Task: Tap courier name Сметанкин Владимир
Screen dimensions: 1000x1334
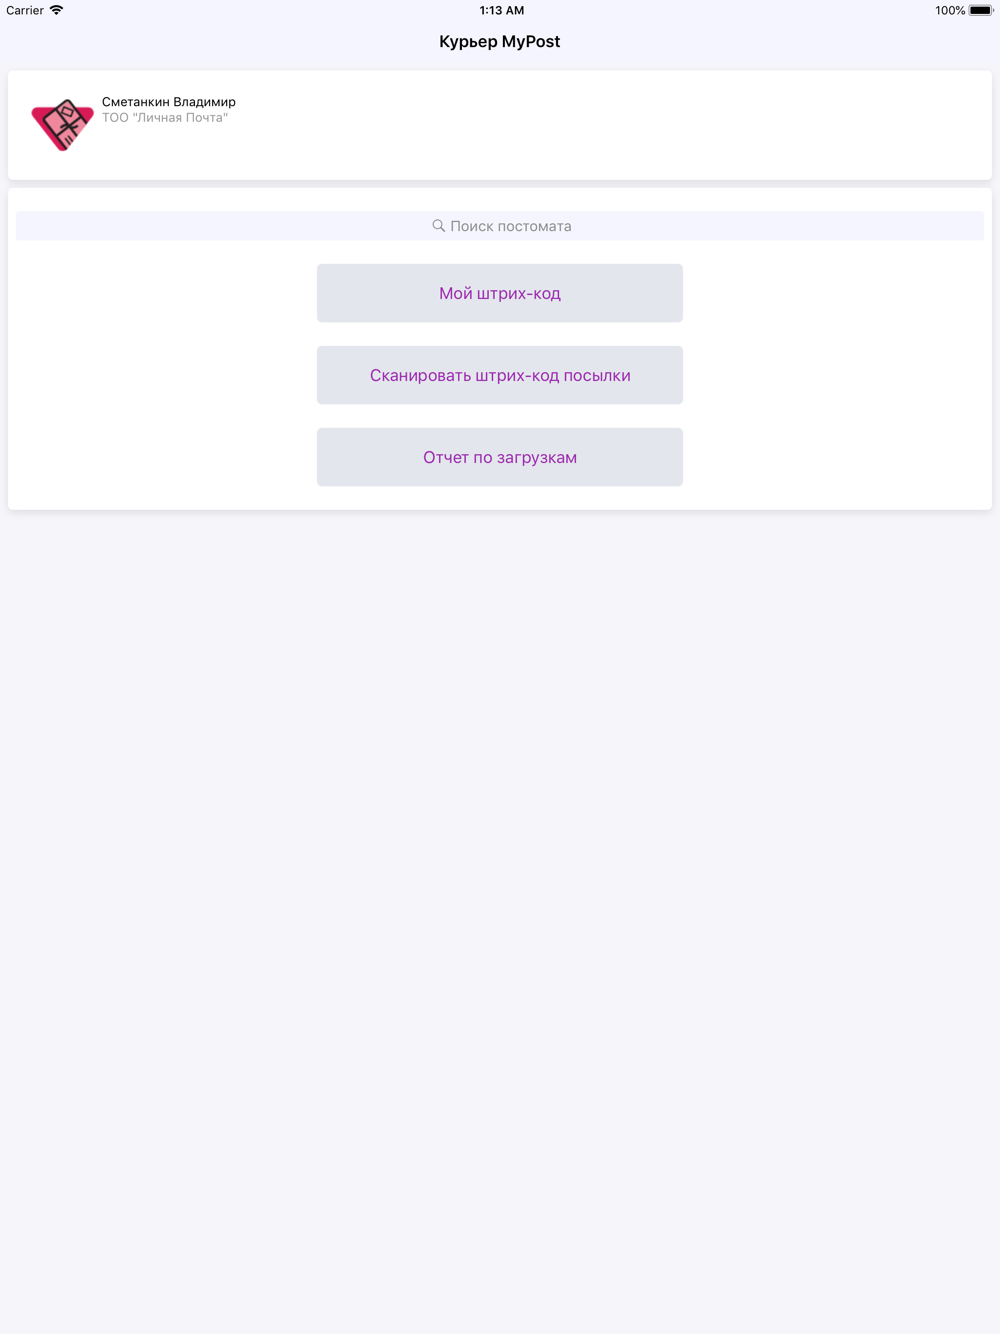Action: tap(169, 101)
